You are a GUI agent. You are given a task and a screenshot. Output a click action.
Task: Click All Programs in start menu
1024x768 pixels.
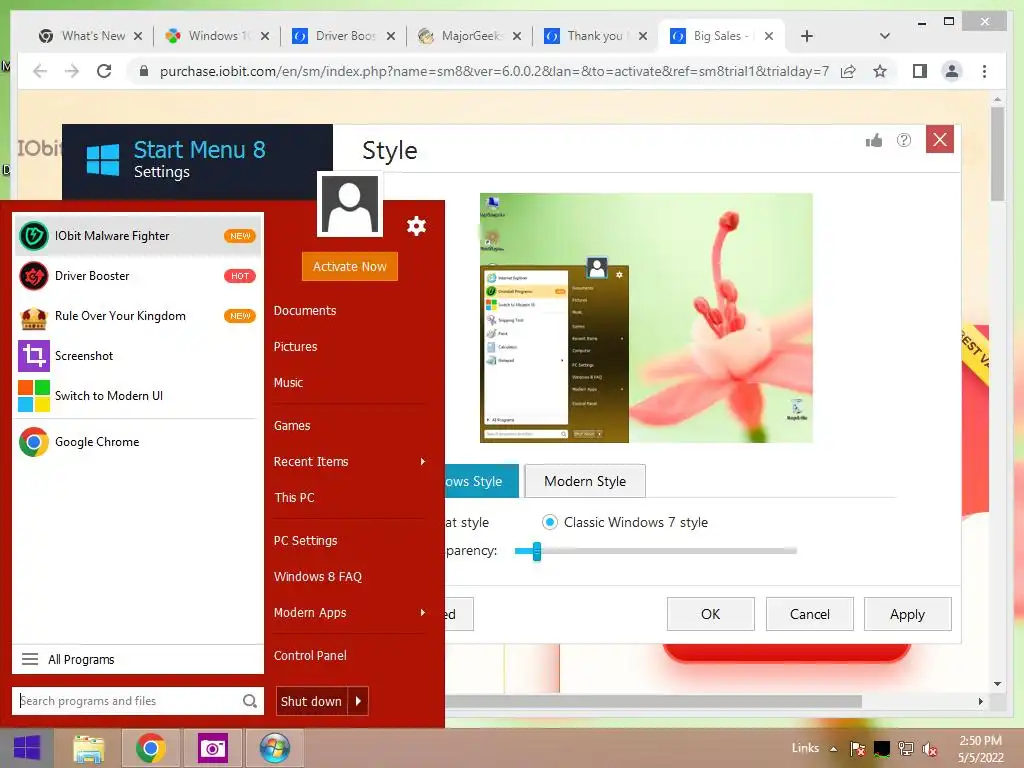pos(138,660)
